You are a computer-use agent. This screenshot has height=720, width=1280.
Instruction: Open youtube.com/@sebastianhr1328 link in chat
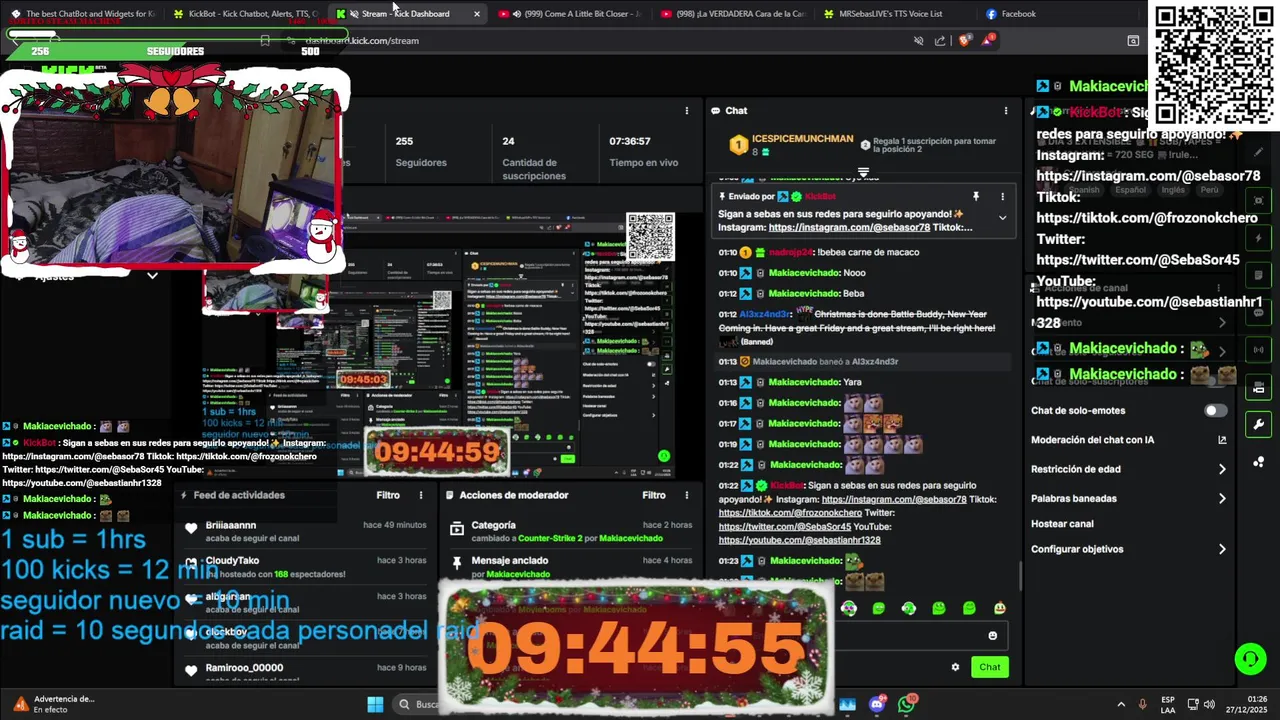(x=799, y=541)
